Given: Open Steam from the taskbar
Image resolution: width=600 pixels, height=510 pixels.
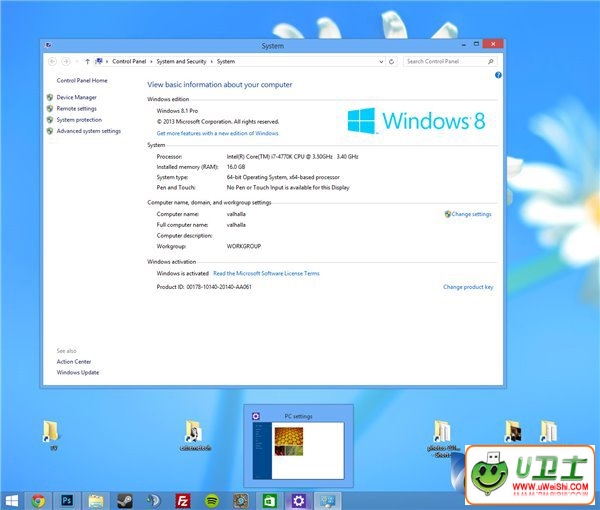Looking at the screenshot, I should (125, 500).
